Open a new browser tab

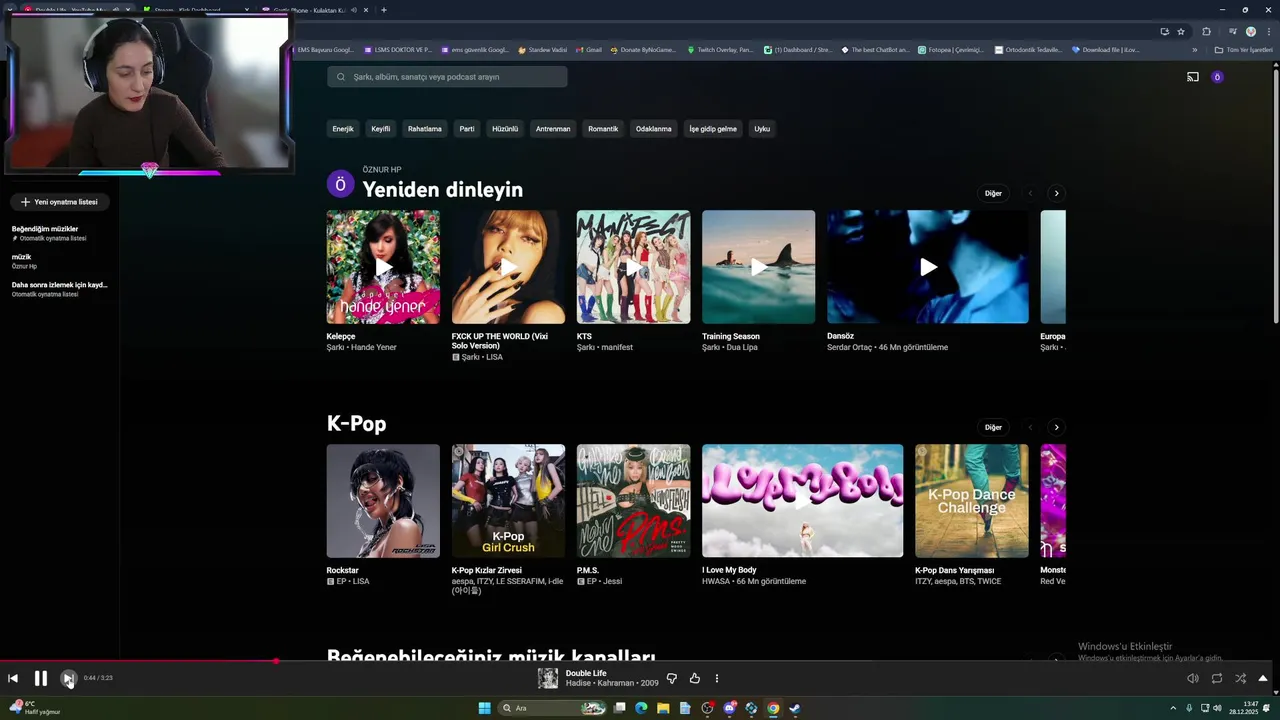click(384, 10)
